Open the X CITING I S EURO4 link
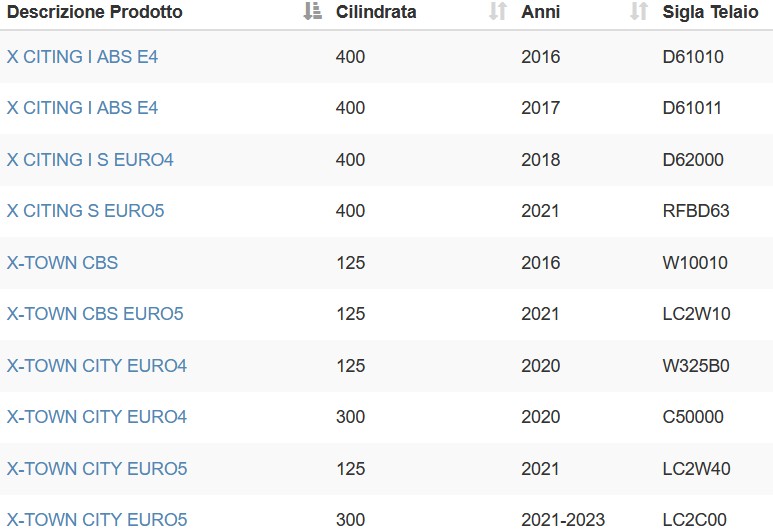The width and height of the screenshot is (773, 532). tap(90, 160)
